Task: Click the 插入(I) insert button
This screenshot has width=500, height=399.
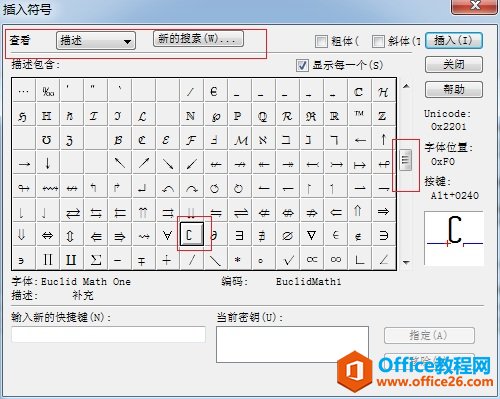Action: [x=454, y=41]
